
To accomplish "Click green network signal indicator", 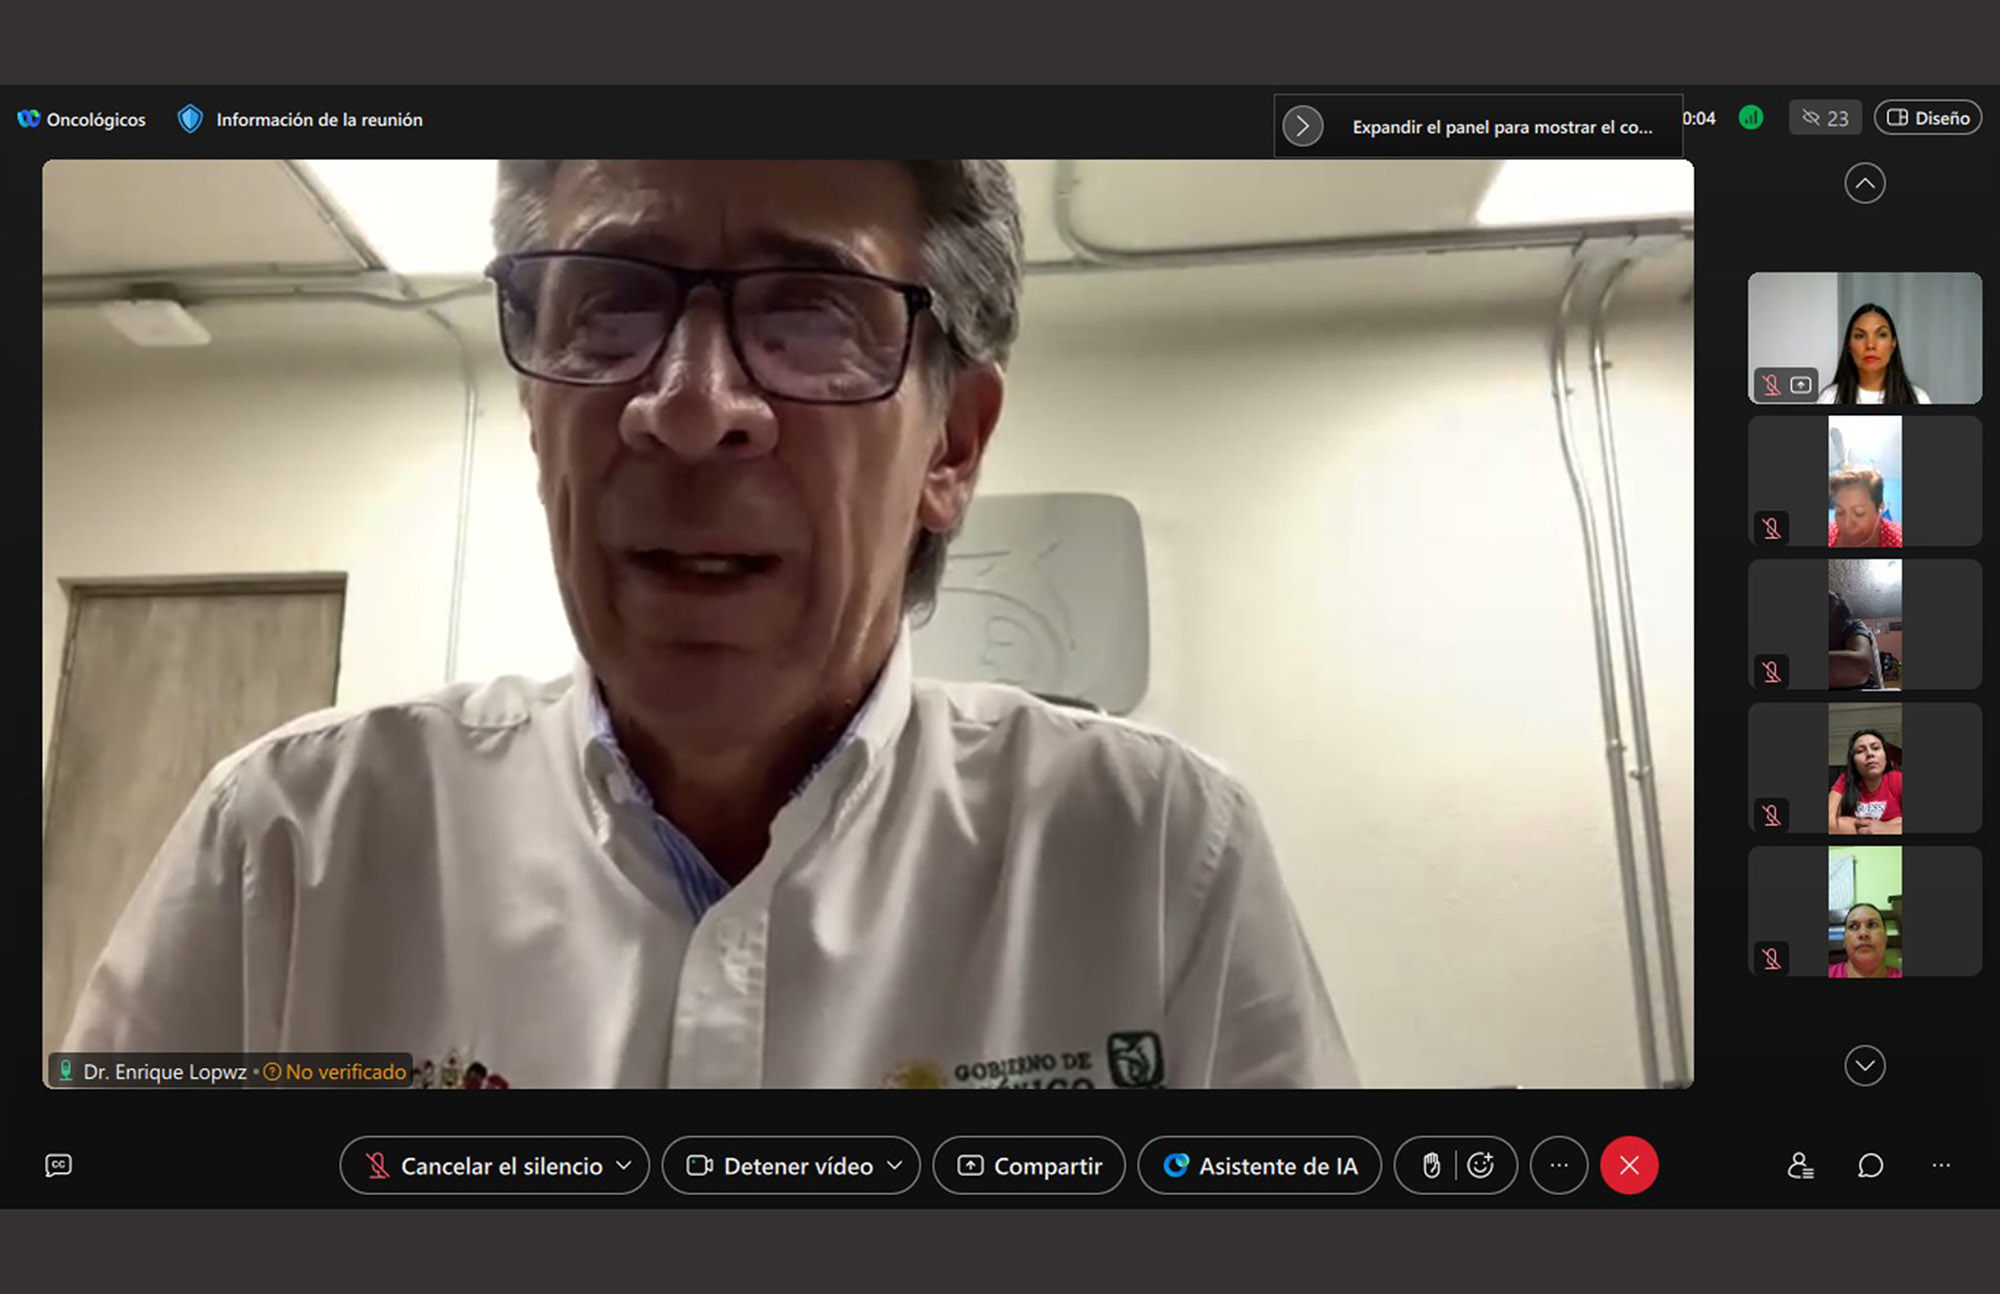I will point(1751,118).
